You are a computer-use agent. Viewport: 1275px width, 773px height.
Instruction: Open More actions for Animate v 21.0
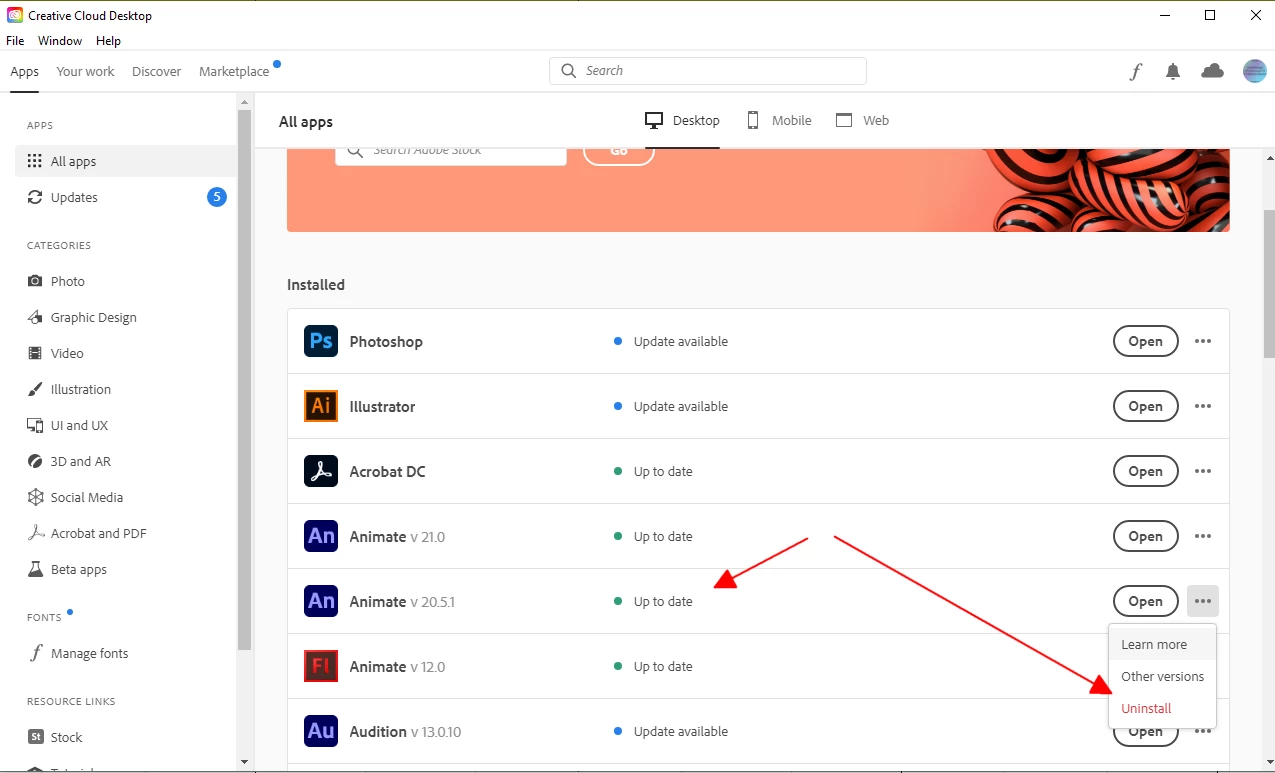tap(1203, 536)
